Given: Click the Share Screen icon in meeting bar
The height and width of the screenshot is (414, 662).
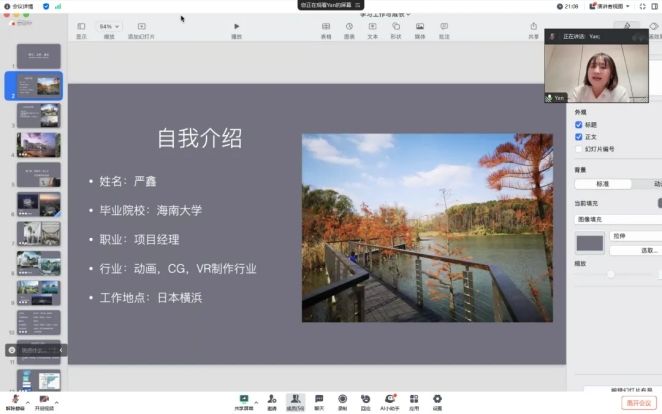Looking at the screenshot, I should click(244, 399).
